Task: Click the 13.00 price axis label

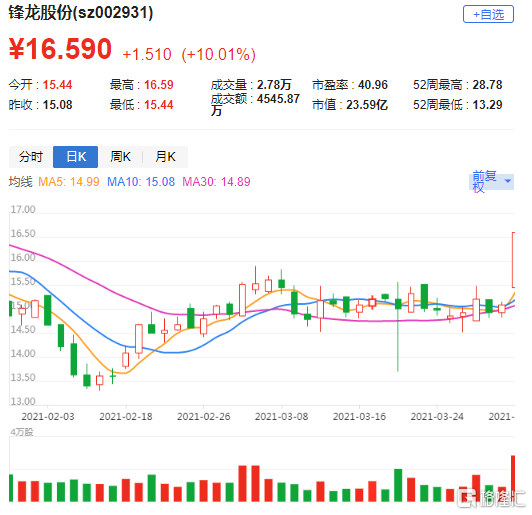Action: [x=23, y=402]
